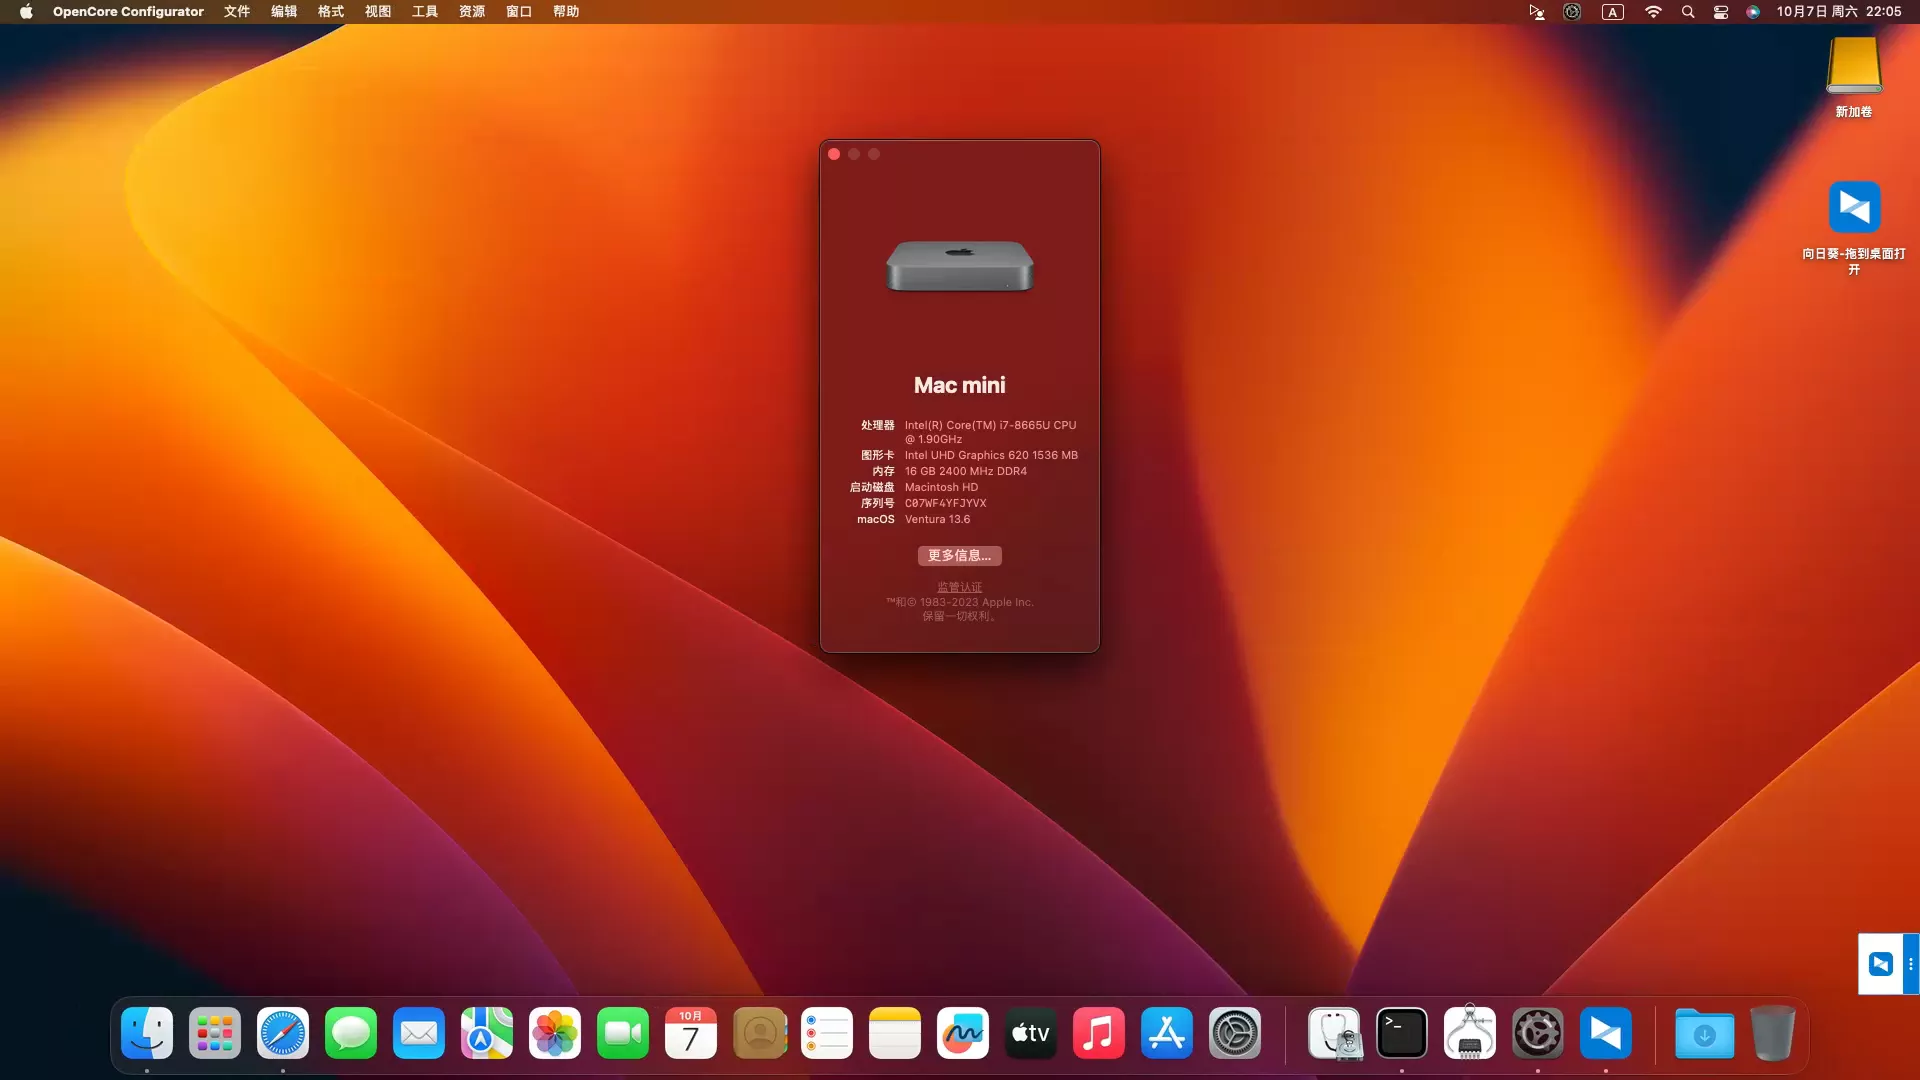This screenshot has width=1920, height=1080.
Task: Select the 向日葵 app icon on desktop
Action: pos(1854,208)
